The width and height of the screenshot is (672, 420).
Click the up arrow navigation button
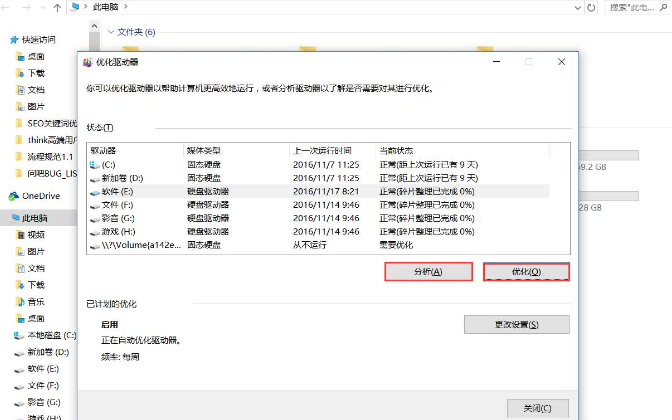(x=56, y=7)
